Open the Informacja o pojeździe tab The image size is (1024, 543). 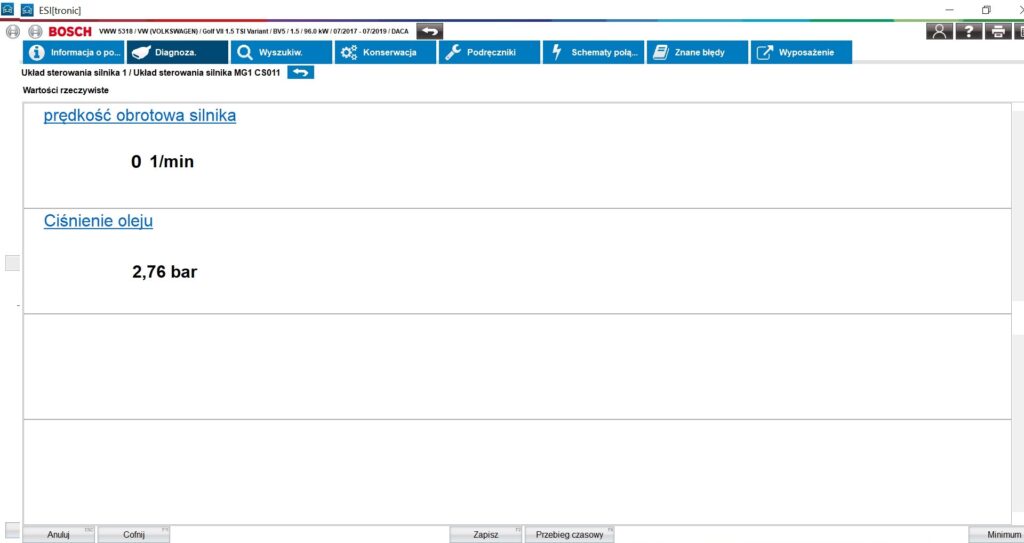coord(73,52)
